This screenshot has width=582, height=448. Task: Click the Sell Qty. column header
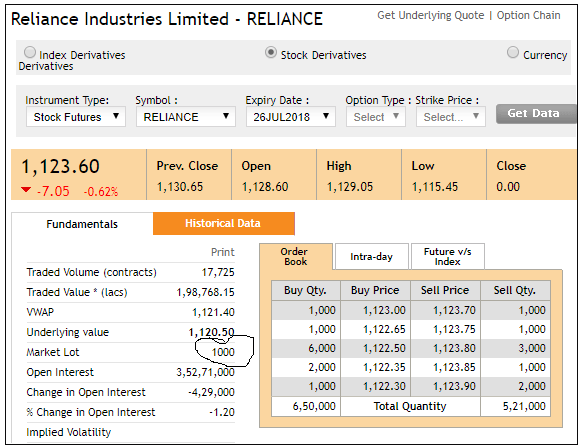pos(515,290)
